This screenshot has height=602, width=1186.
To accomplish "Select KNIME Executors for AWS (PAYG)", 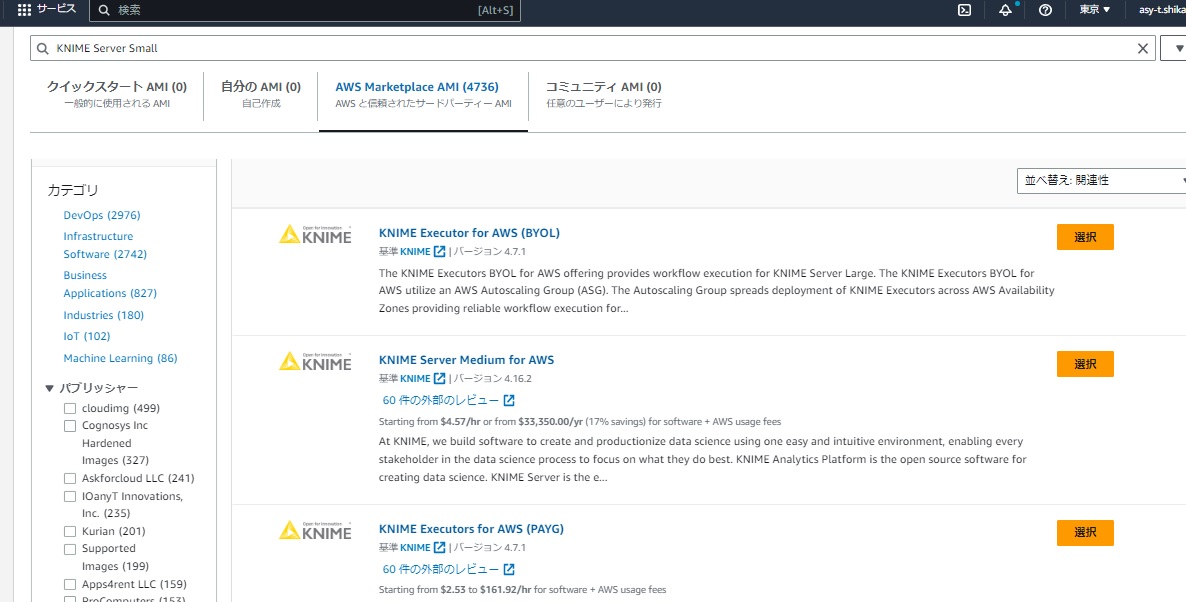I will click(1085, 532).
